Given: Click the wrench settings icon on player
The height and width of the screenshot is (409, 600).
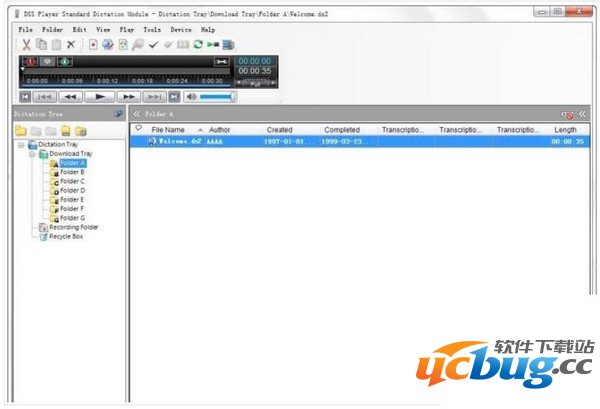Looking at the screenshot, I should pos(221,62).
